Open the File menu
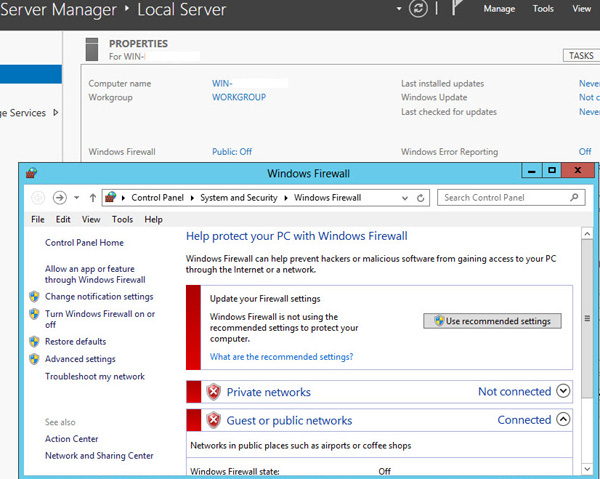The height and width of the screenshot is (479, 600). pos(38,220)
